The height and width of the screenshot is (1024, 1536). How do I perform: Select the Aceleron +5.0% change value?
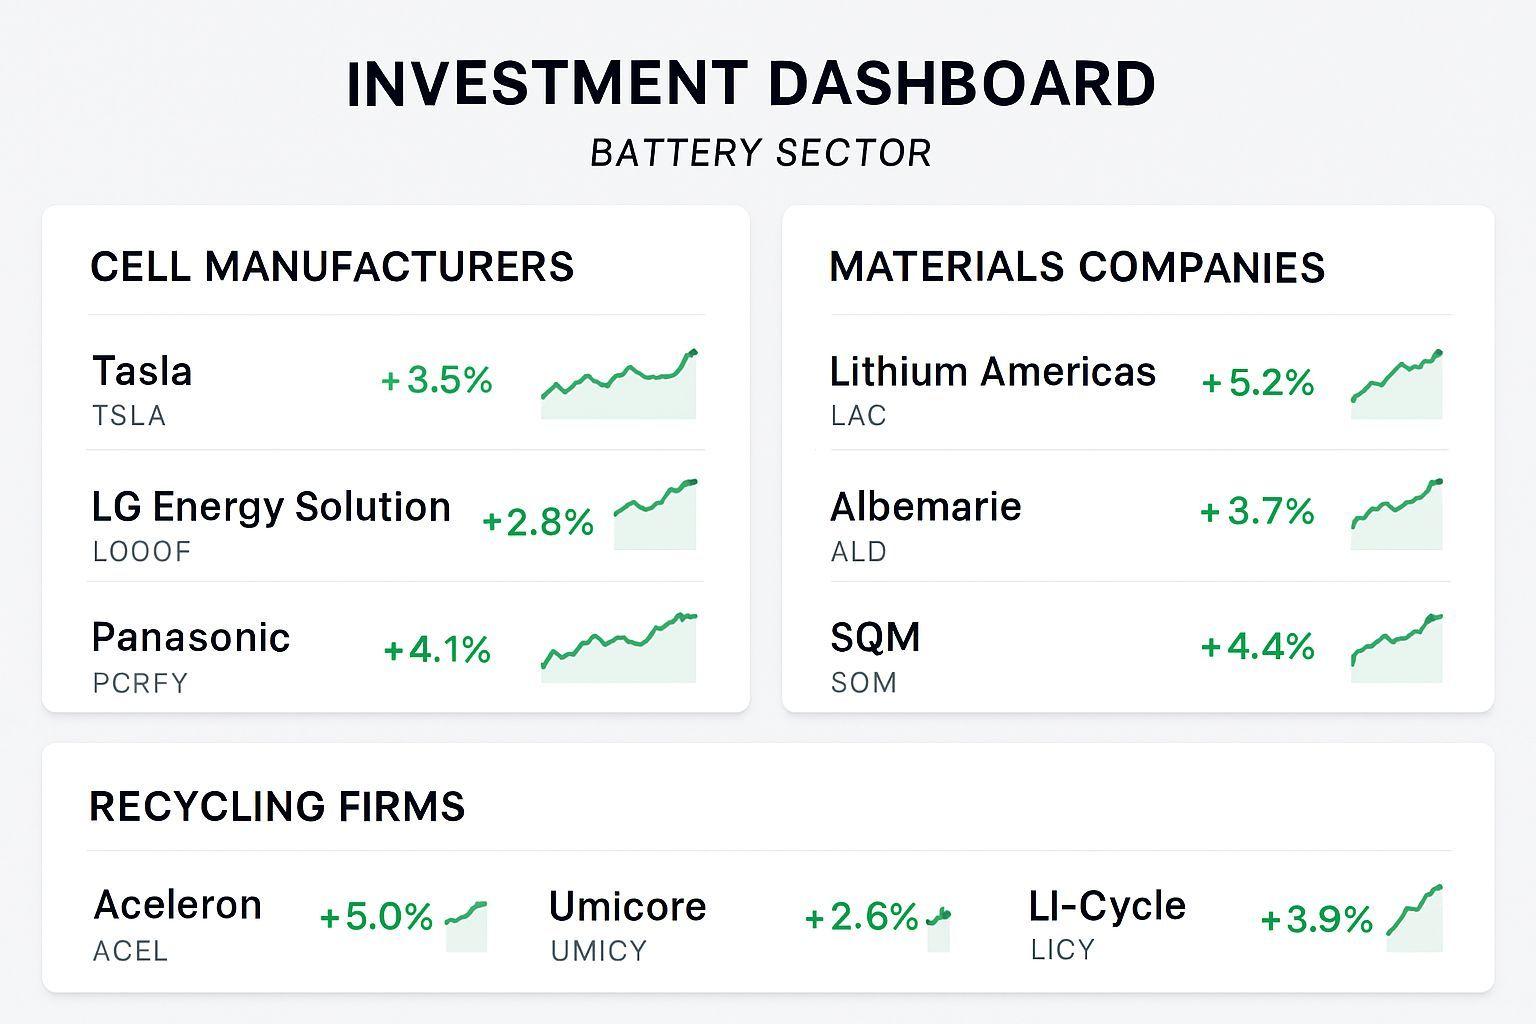(x=376, y=917)
